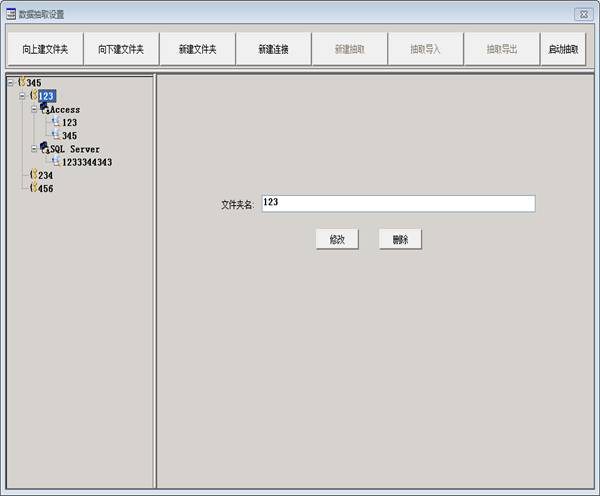
Task: Click the 1233344343 connection icon
Action: (56, 161)
